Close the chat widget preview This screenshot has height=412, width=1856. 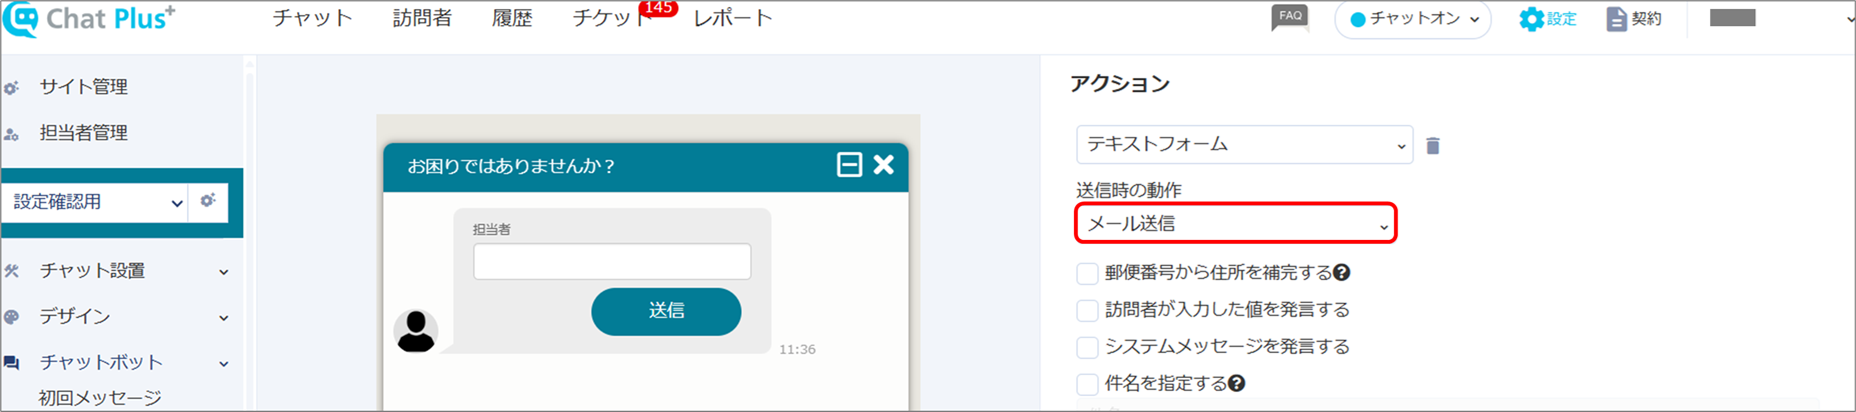pyautogui.click(x=884, y=165)
